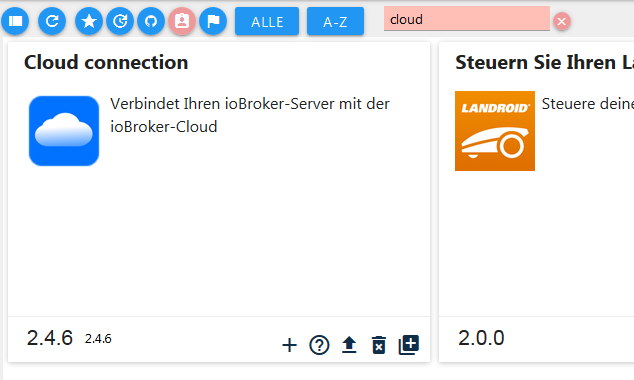
Task: Sort adapters using A-Z button
Action: click(x=335, y=21)
